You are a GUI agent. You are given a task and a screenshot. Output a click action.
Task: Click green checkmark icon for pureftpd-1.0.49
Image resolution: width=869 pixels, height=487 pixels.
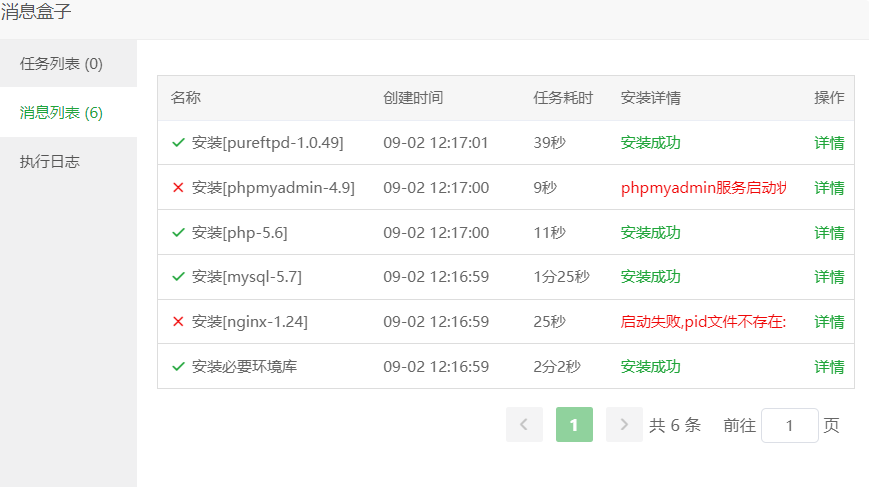pos(178,143)
